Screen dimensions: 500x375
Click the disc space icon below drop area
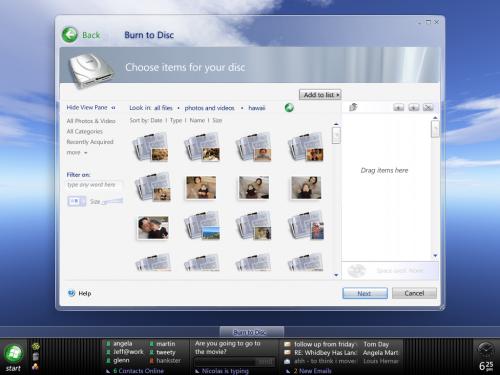[357, 271]
